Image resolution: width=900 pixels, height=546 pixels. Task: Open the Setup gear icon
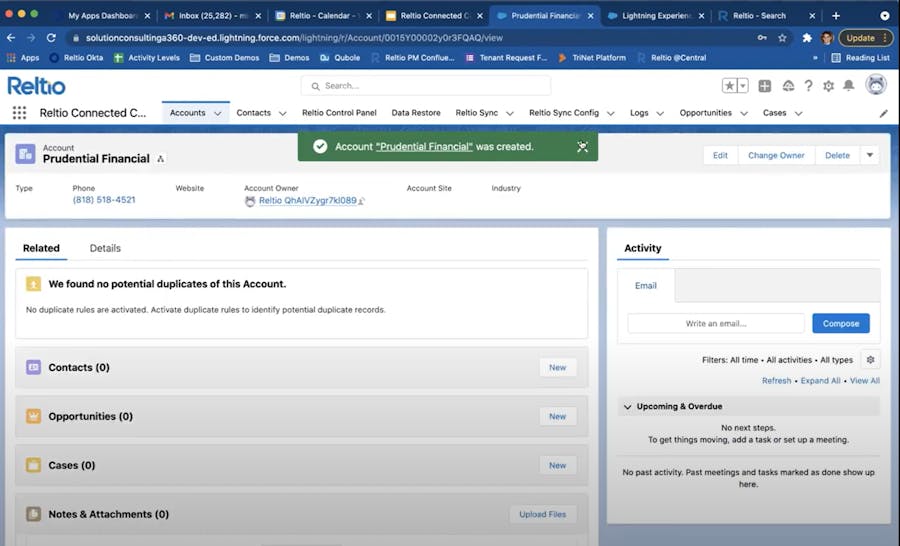(x=828, y=86)
